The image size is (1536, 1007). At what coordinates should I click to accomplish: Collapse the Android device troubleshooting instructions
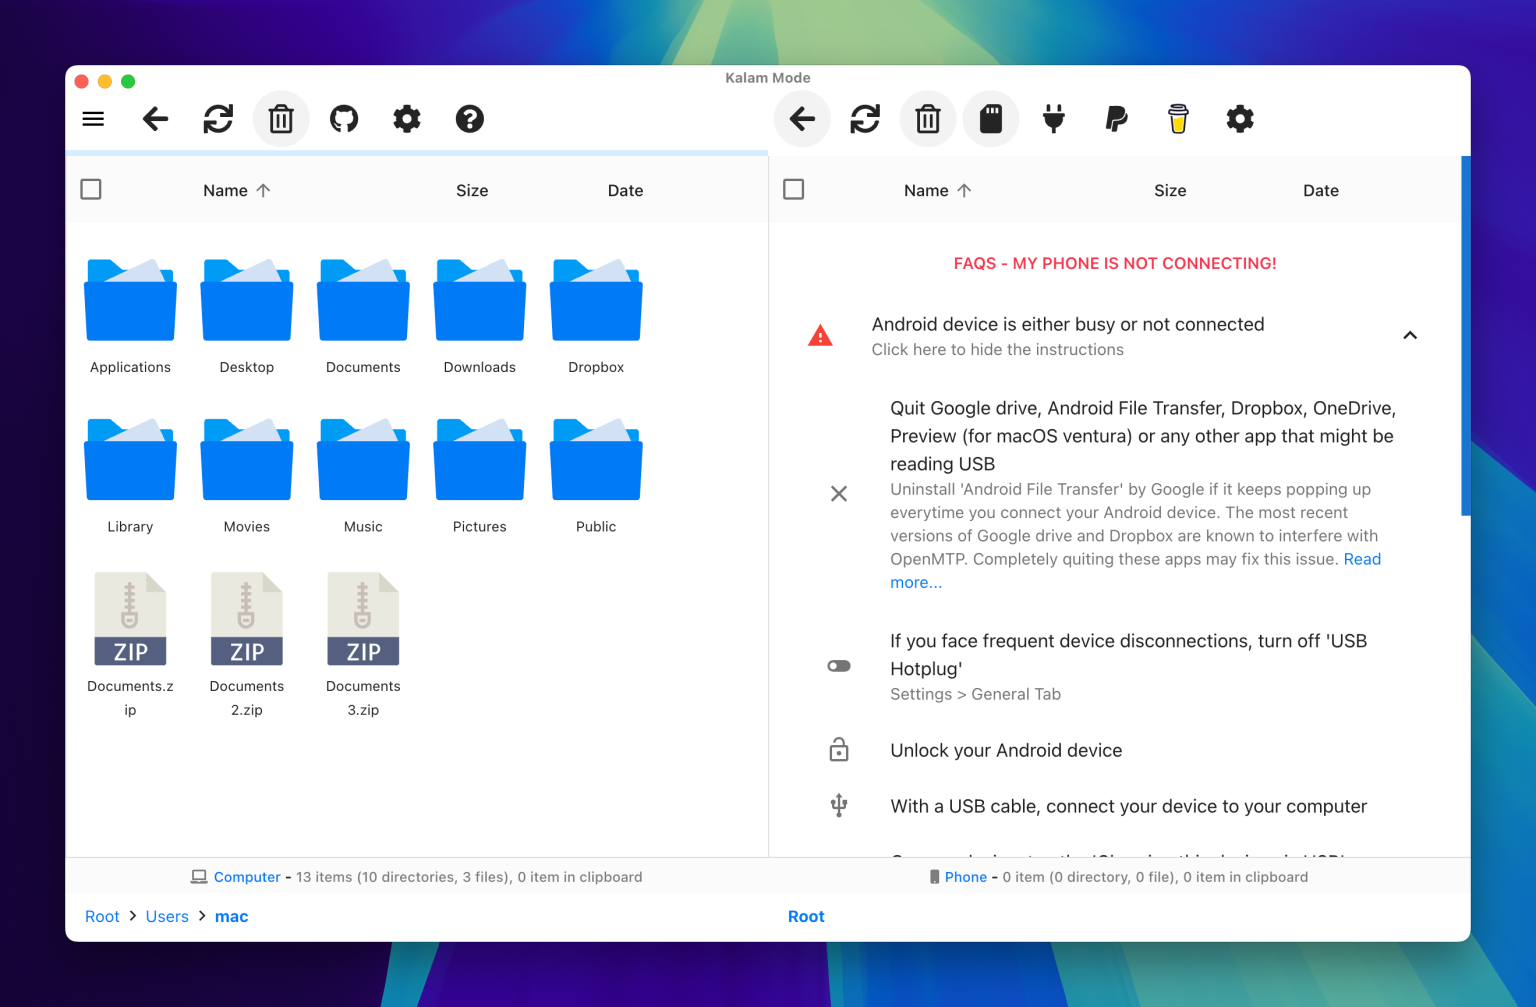1410,336
